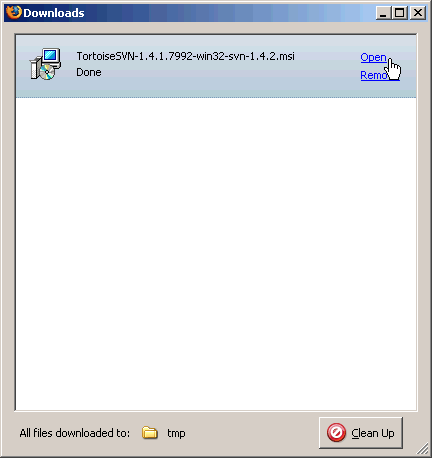
Task: Click the red prohibition icon on Clean Up
Action: point(336,433)
